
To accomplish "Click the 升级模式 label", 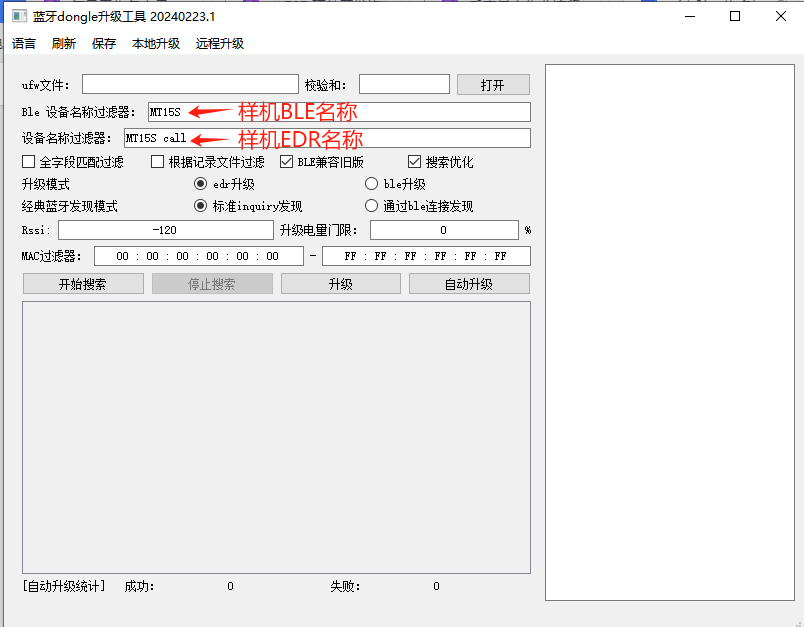I will click(x=46, y=184).
